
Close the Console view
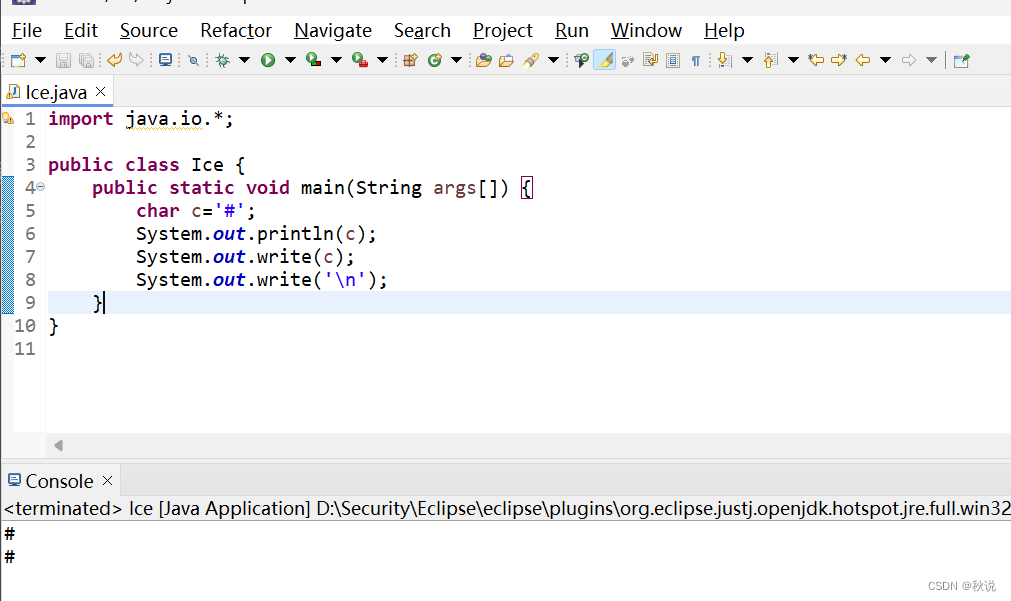[x=108, y=480]
